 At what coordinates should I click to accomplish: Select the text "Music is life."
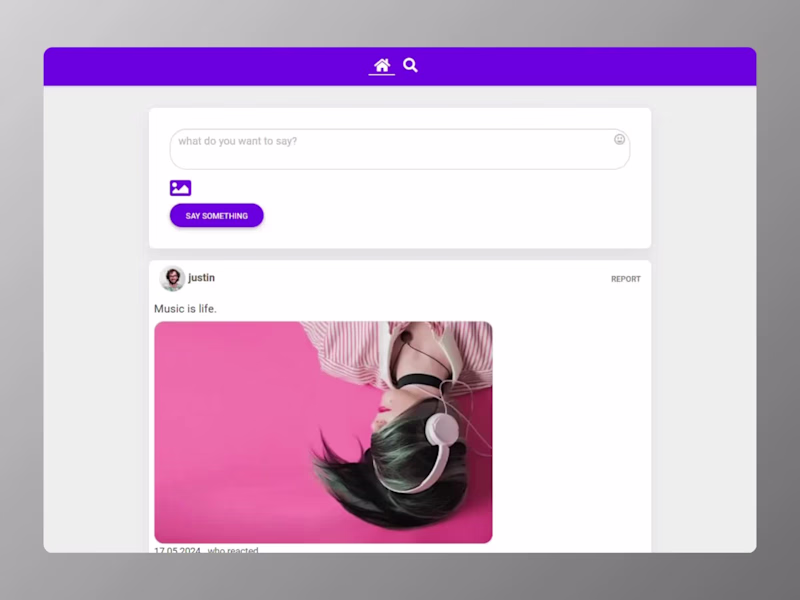(185, 309)
